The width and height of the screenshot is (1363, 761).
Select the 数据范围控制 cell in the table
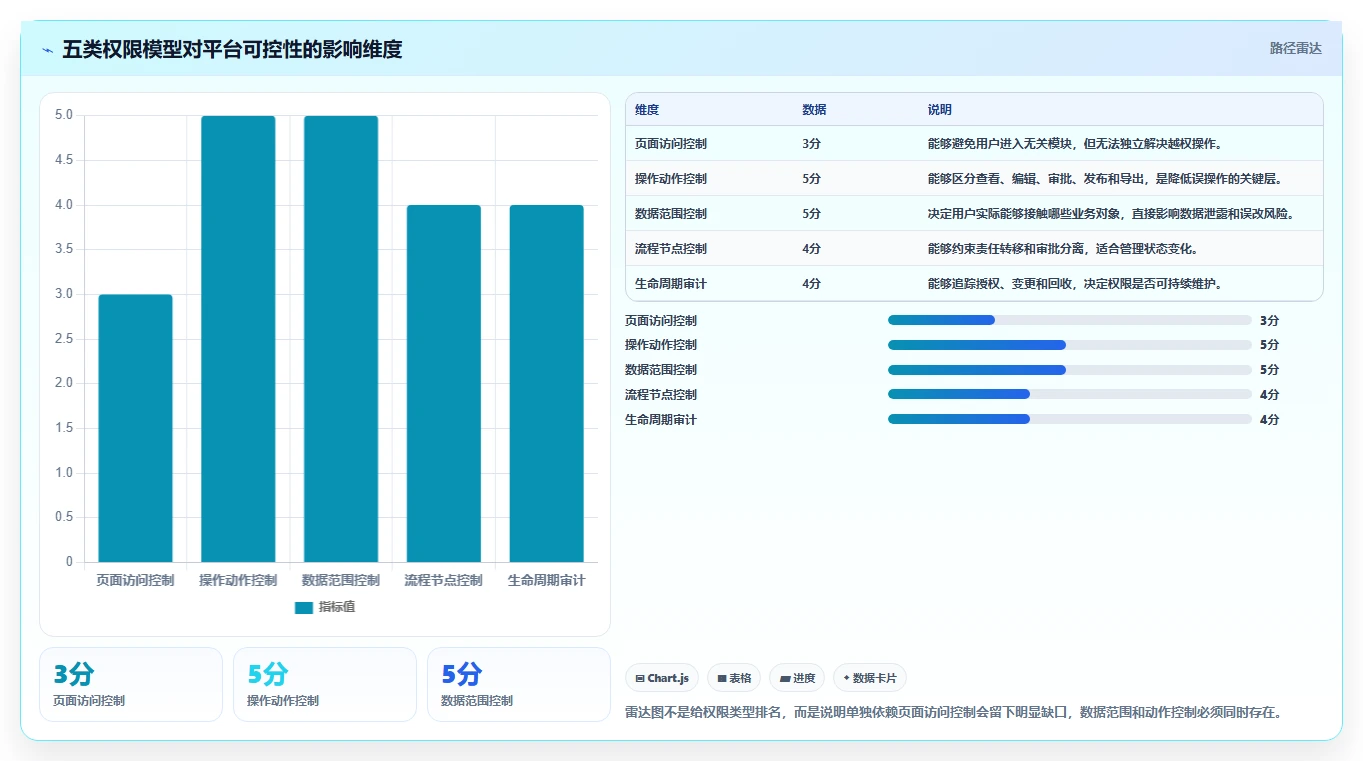point(671,214)
